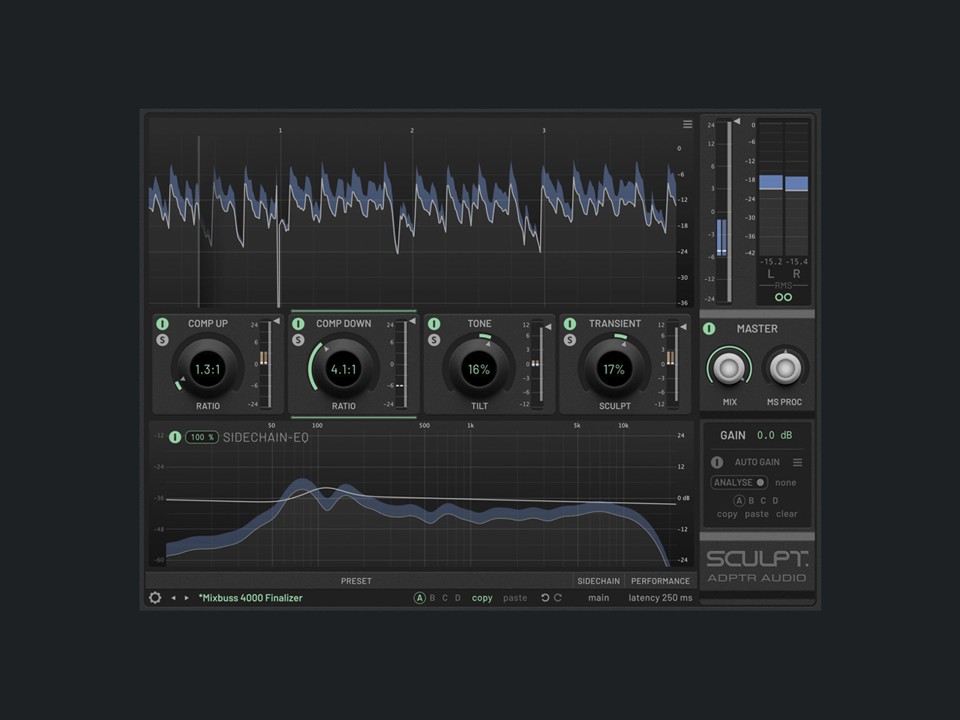Click the Sidechain-EQ 100 % amount field

[x=202, y=437]
